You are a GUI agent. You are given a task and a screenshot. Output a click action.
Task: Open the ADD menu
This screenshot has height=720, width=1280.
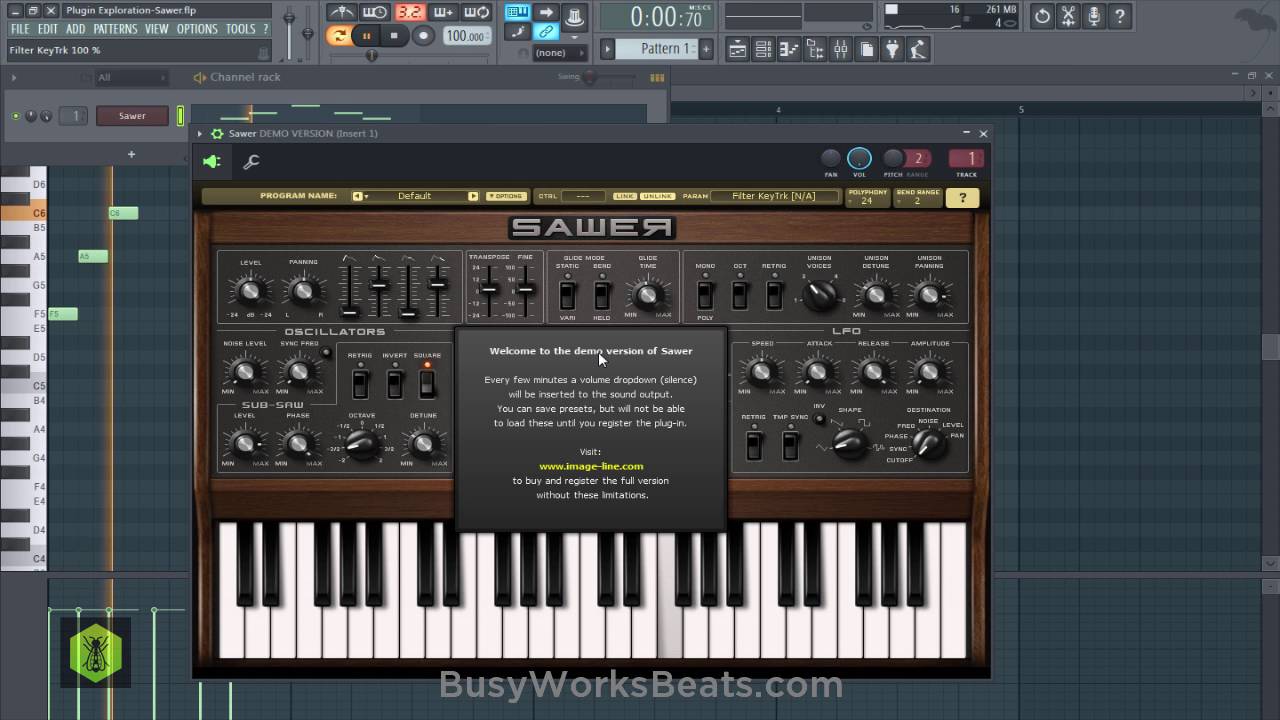76,29
